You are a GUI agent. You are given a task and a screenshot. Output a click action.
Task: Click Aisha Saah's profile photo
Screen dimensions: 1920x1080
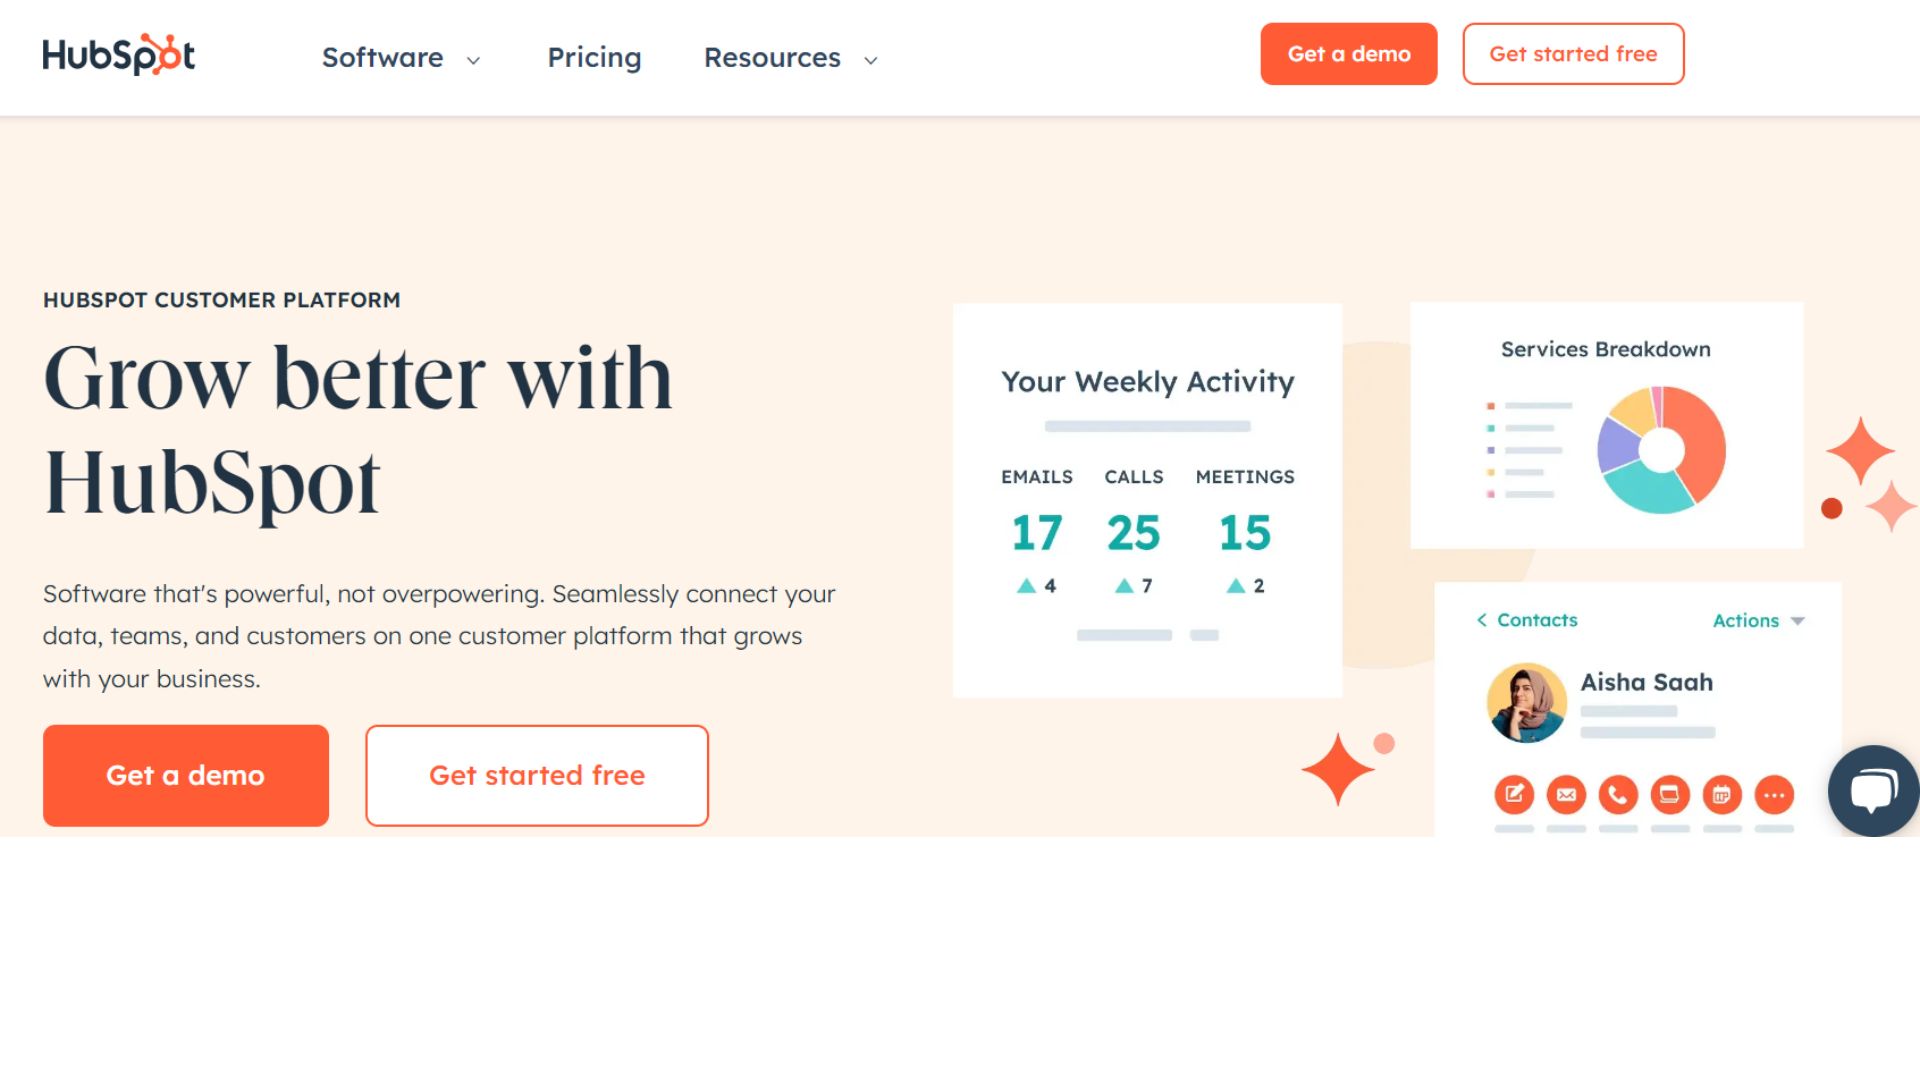point(1527,703)
